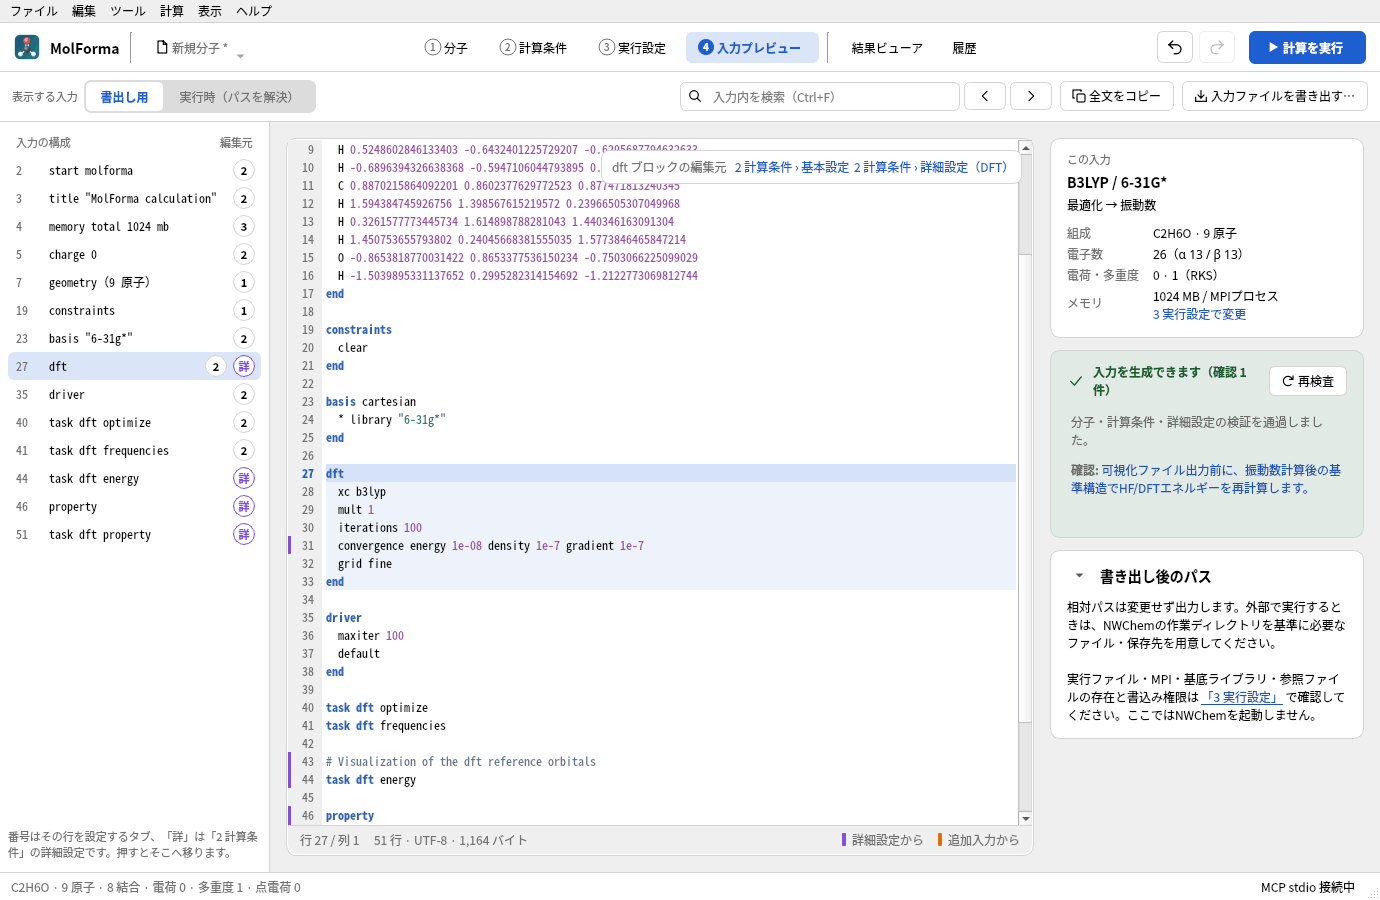Go to previous search match arrow
This screenshot has width=1380, height=900.
point(985,96)
